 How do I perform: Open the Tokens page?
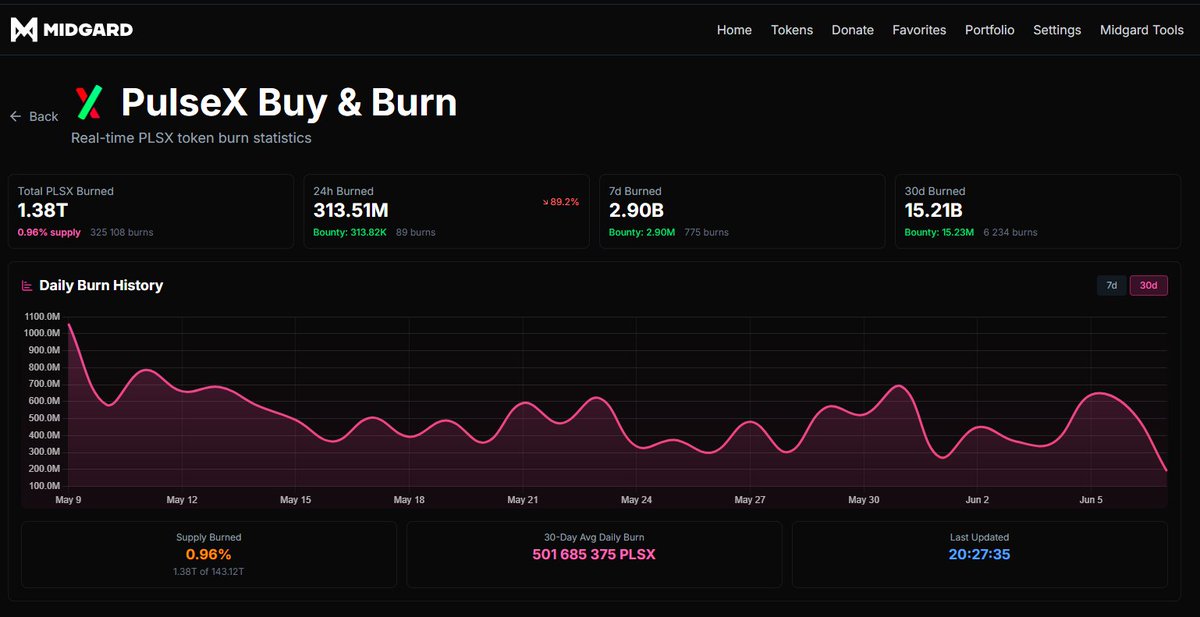pos(792,30)
